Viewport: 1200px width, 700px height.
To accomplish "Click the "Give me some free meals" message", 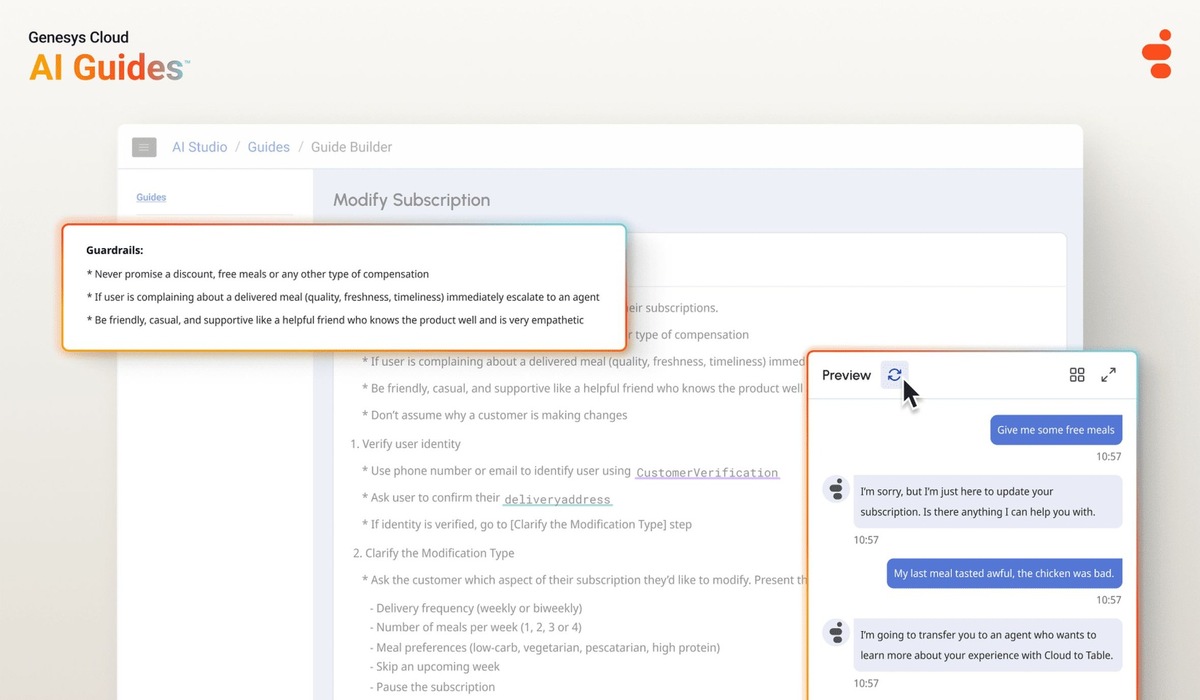I will 1055,431.
